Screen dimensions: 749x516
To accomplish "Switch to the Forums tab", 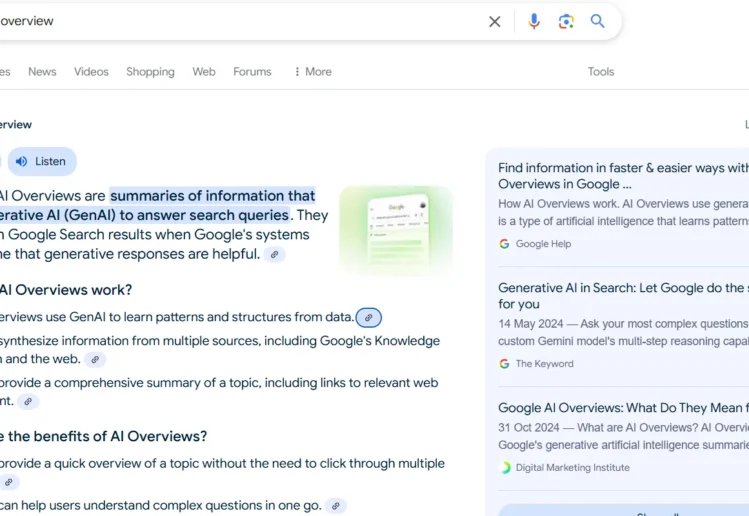I will pos(252,72).
